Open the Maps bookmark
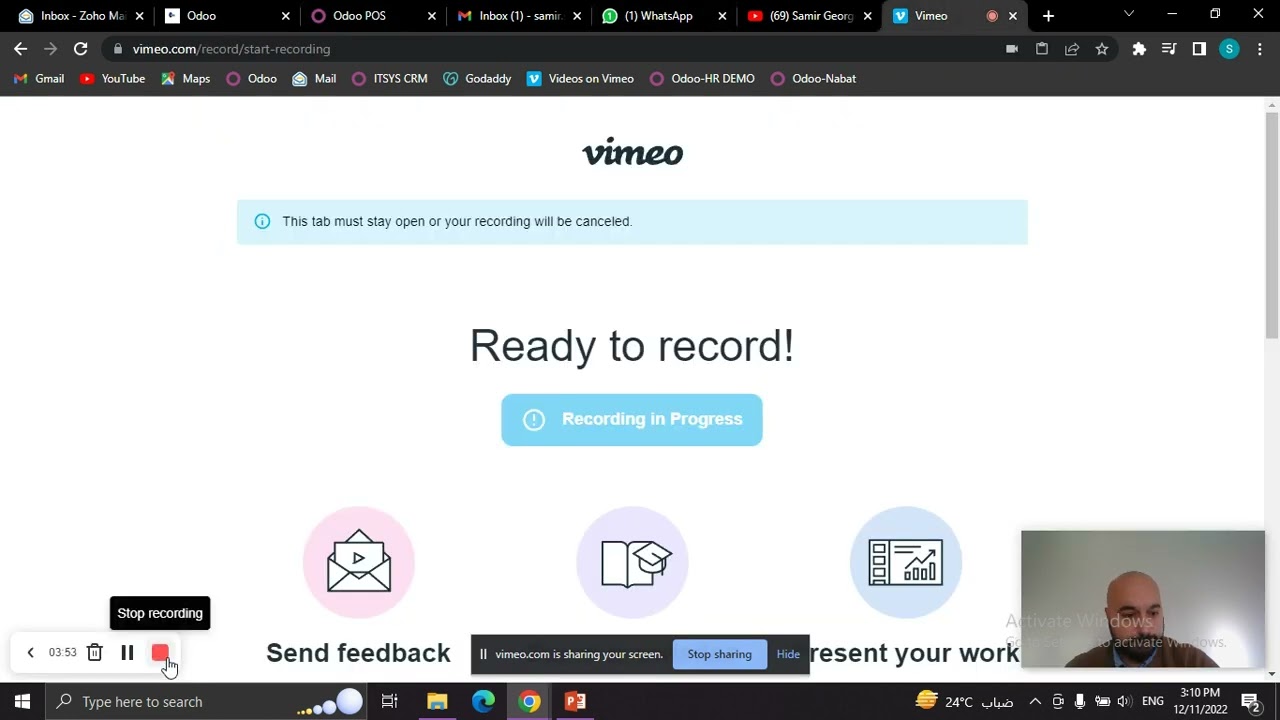1280x720 pixels. click(x=186, y=79)
